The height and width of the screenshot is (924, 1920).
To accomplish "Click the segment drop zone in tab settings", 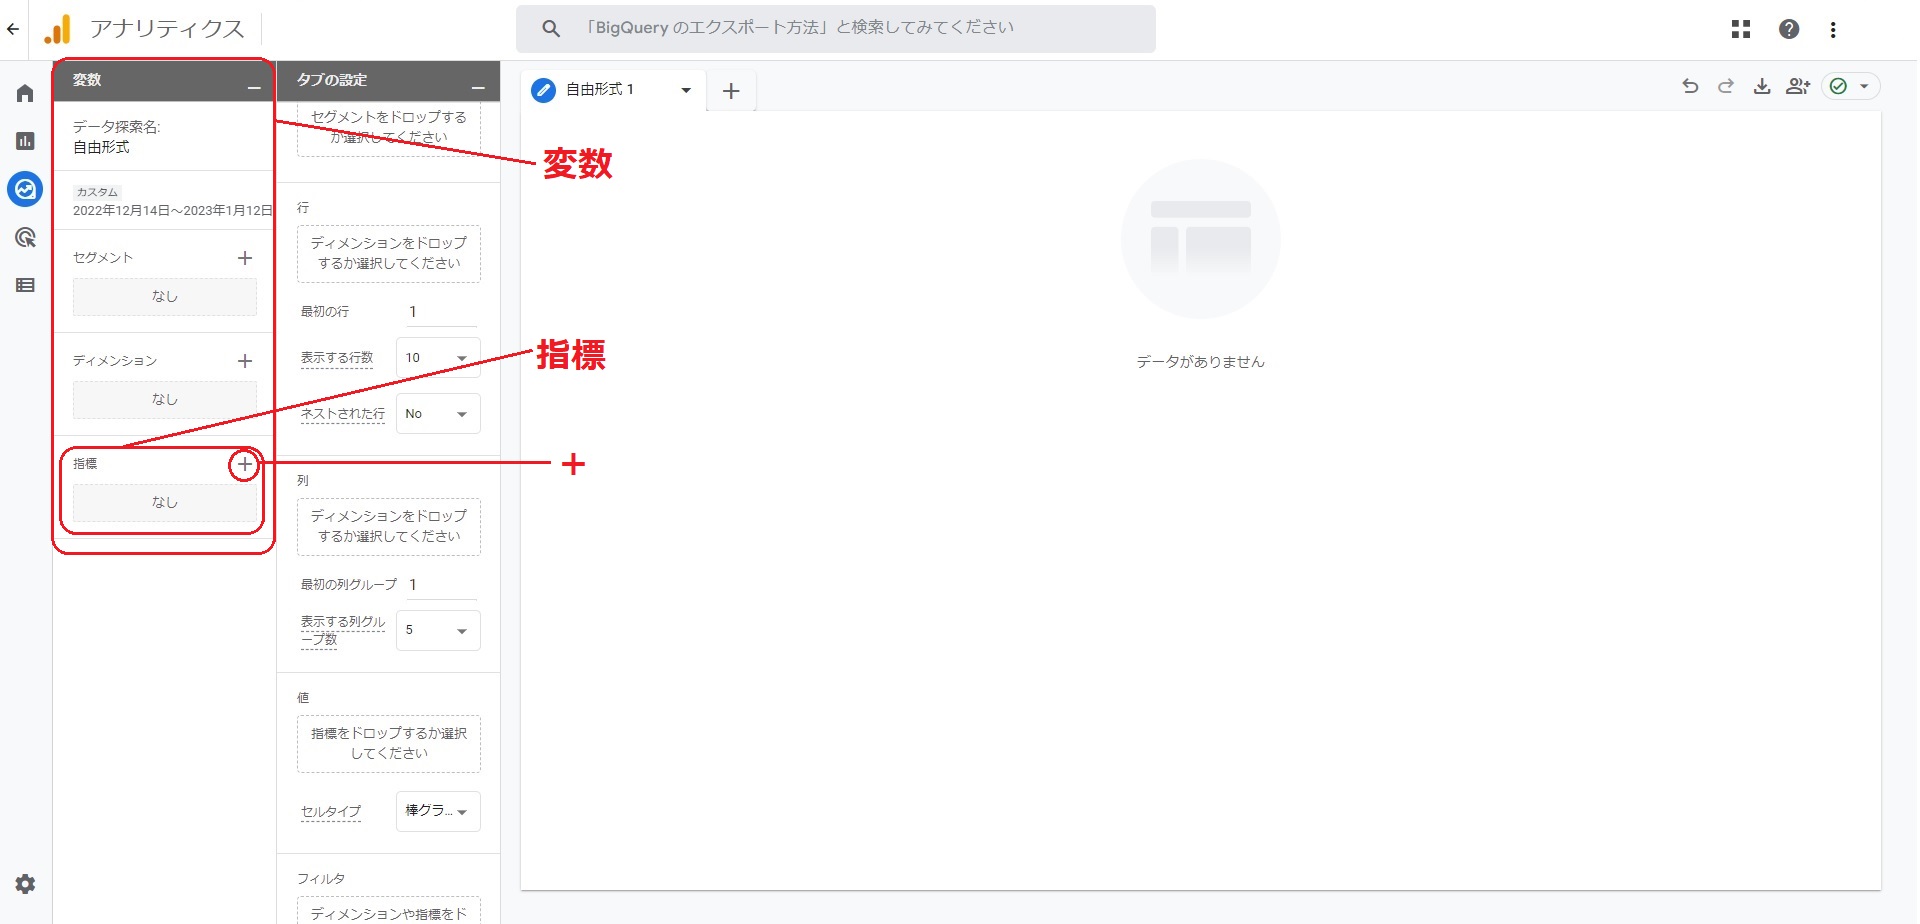I will tap(388, 128).
